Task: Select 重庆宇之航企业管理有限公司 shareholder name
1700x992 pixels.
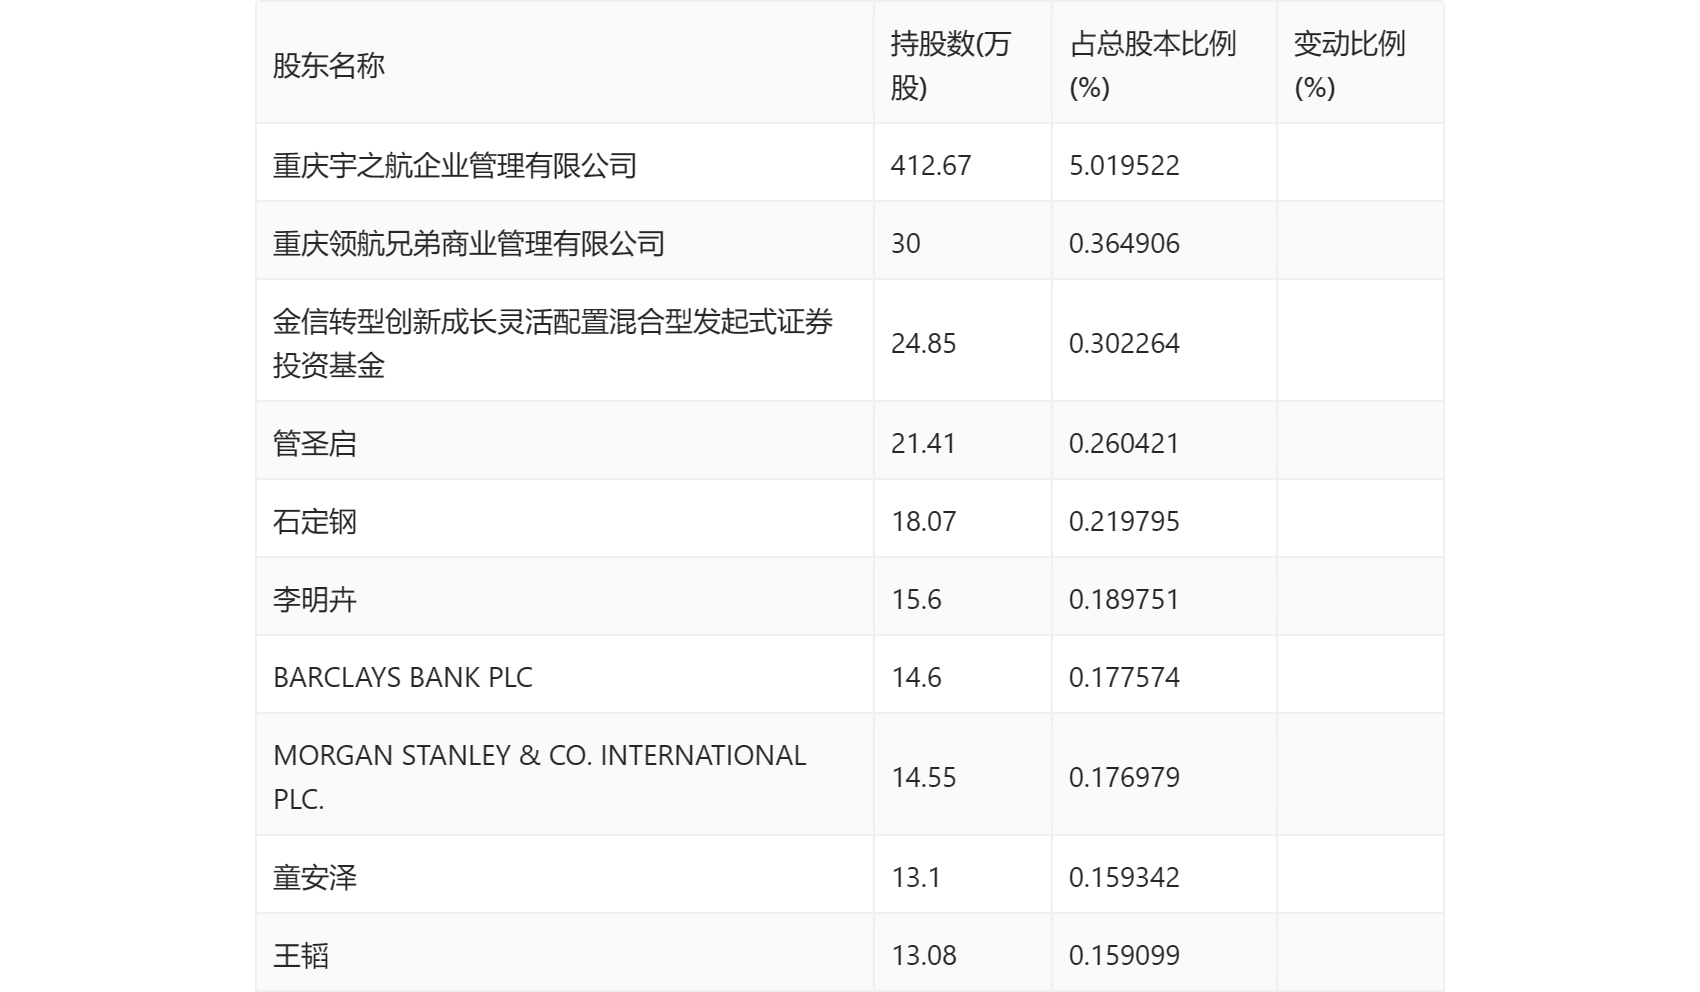Action: click(x=455, y=165)
